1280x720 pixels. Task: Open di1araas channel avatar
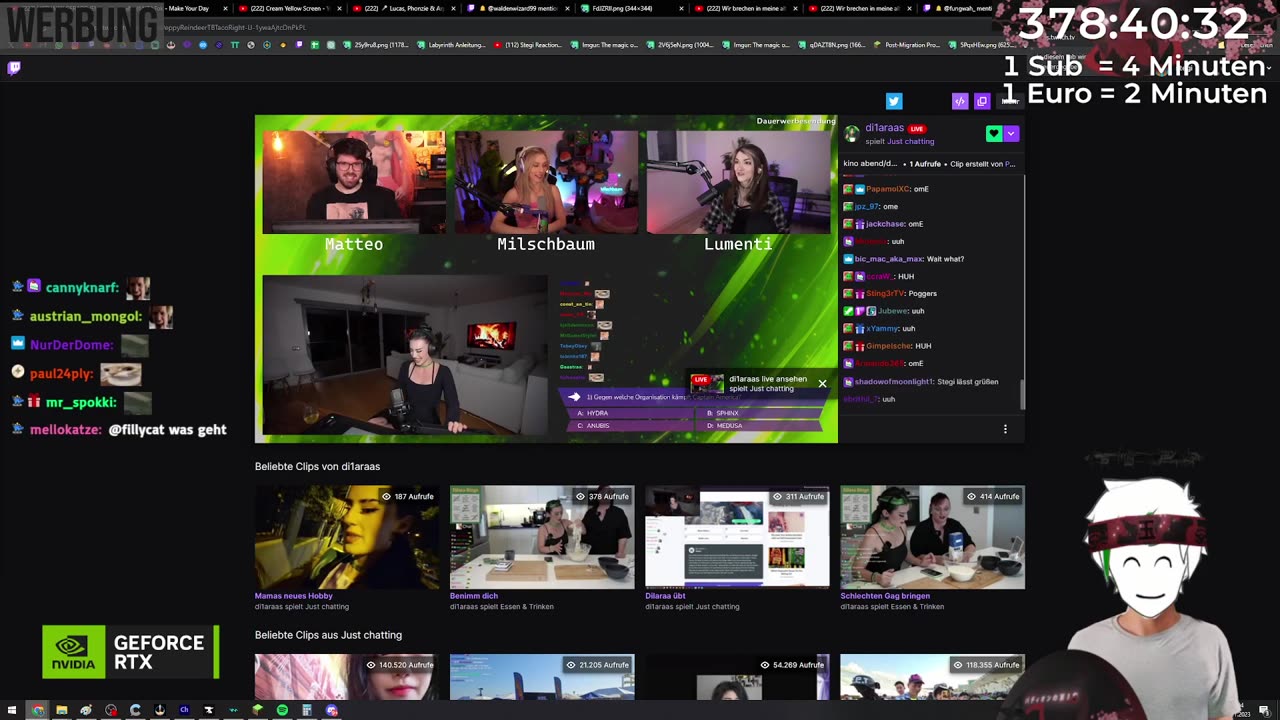[852, 134]
